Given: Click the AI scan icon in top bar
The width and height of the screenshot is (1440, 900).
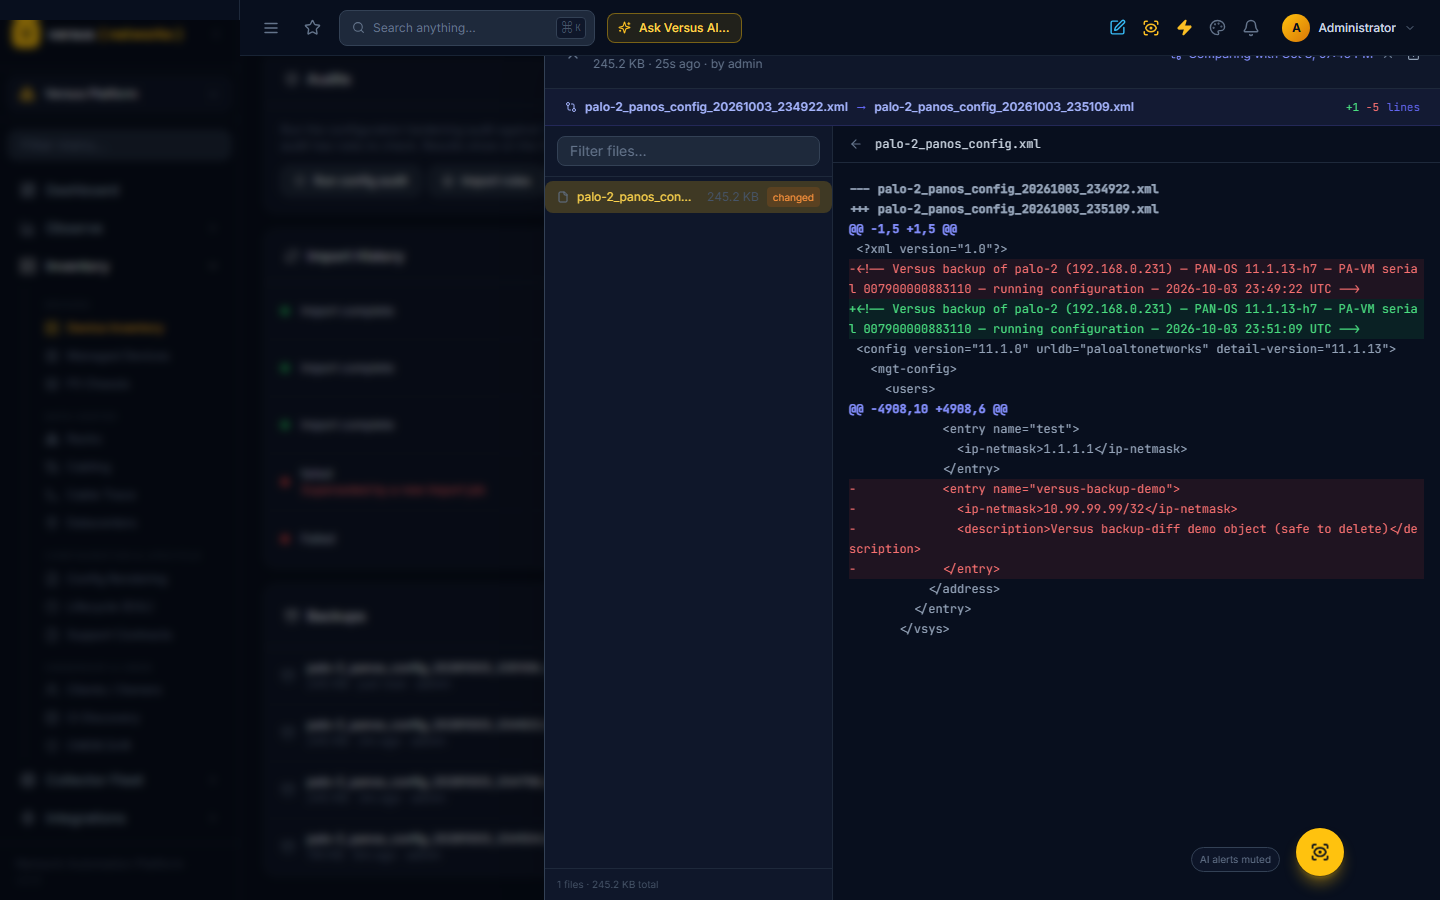Looking at the screenshot, I should point(1151,28).
